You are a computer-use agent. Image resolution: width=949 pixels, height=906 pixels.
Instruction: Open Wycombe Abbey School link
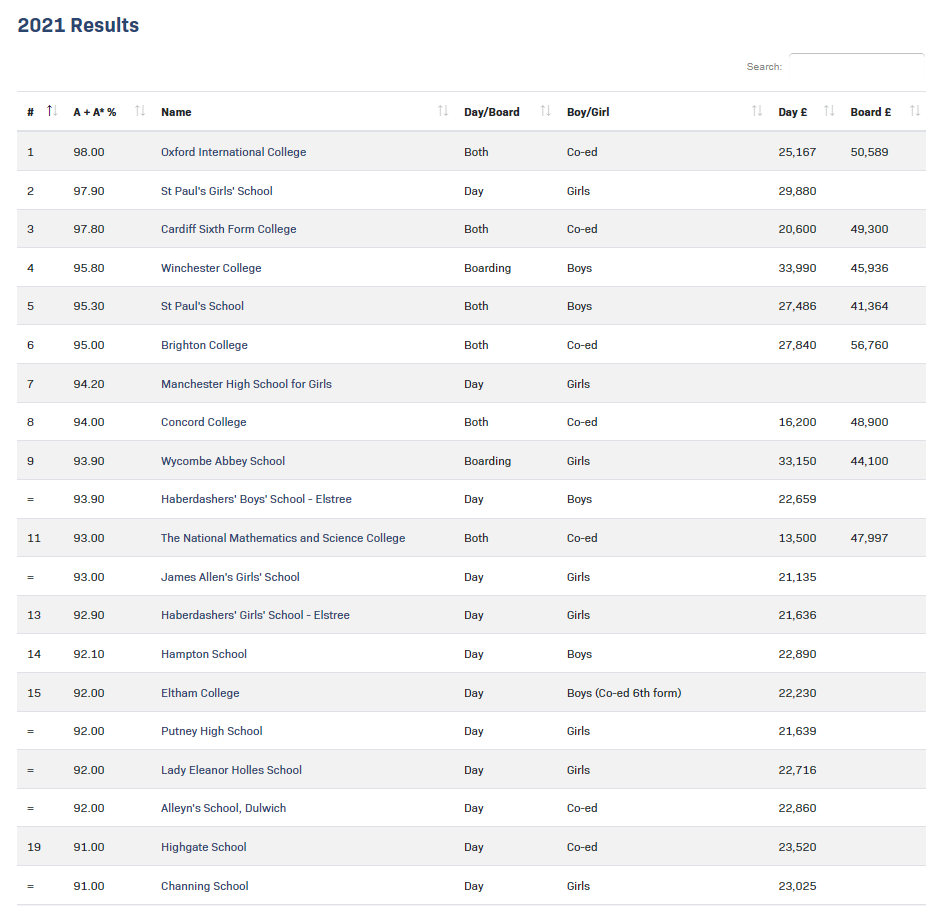(x=223, y=461)
